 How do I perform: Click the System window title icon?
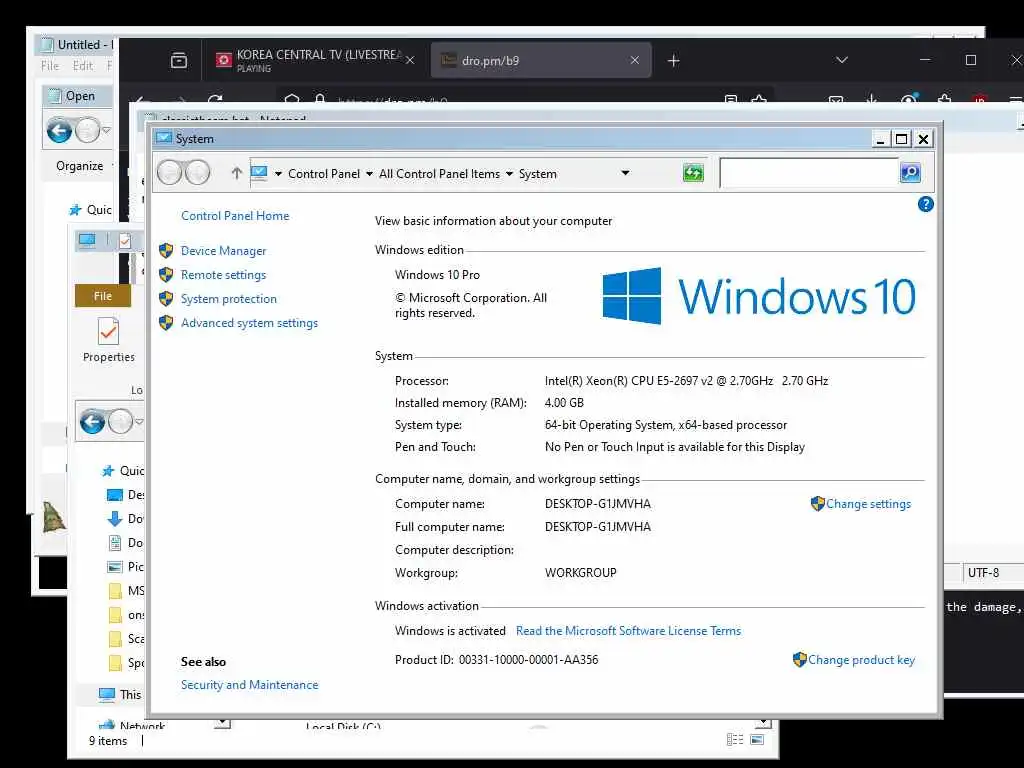point(164,138)
